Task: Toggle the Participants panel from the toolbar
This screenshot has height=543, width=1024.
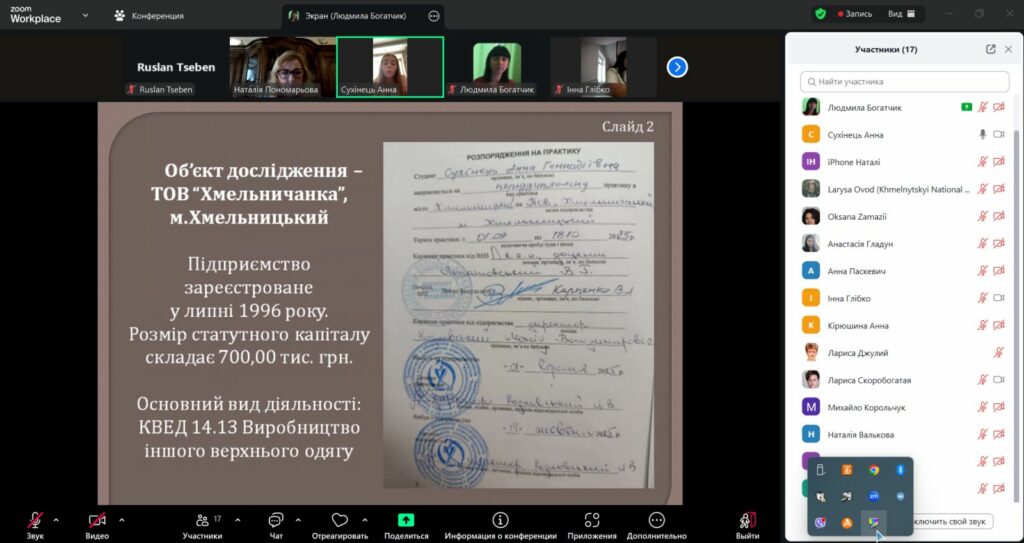Action: (201, 520)
